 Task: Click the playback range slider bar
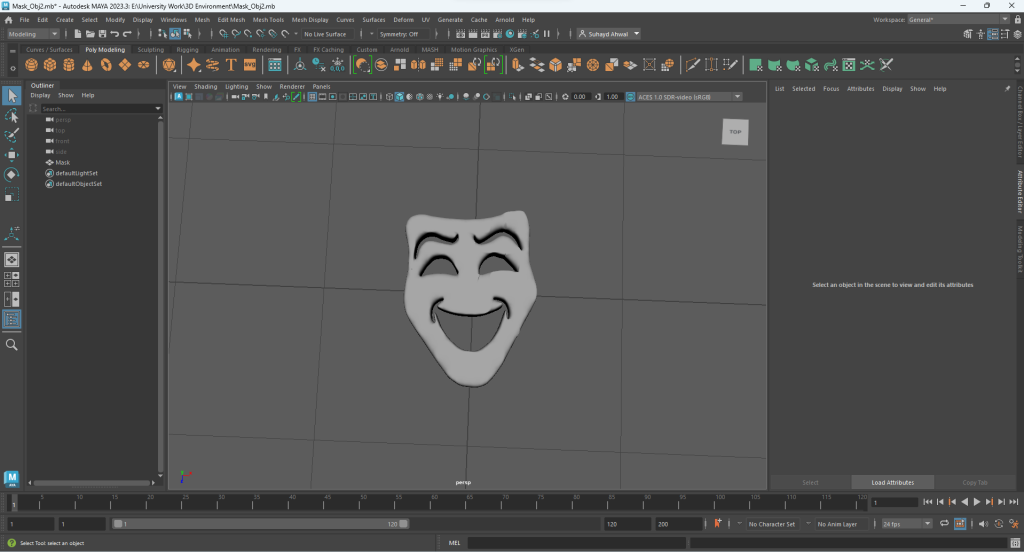pos(260,523)
